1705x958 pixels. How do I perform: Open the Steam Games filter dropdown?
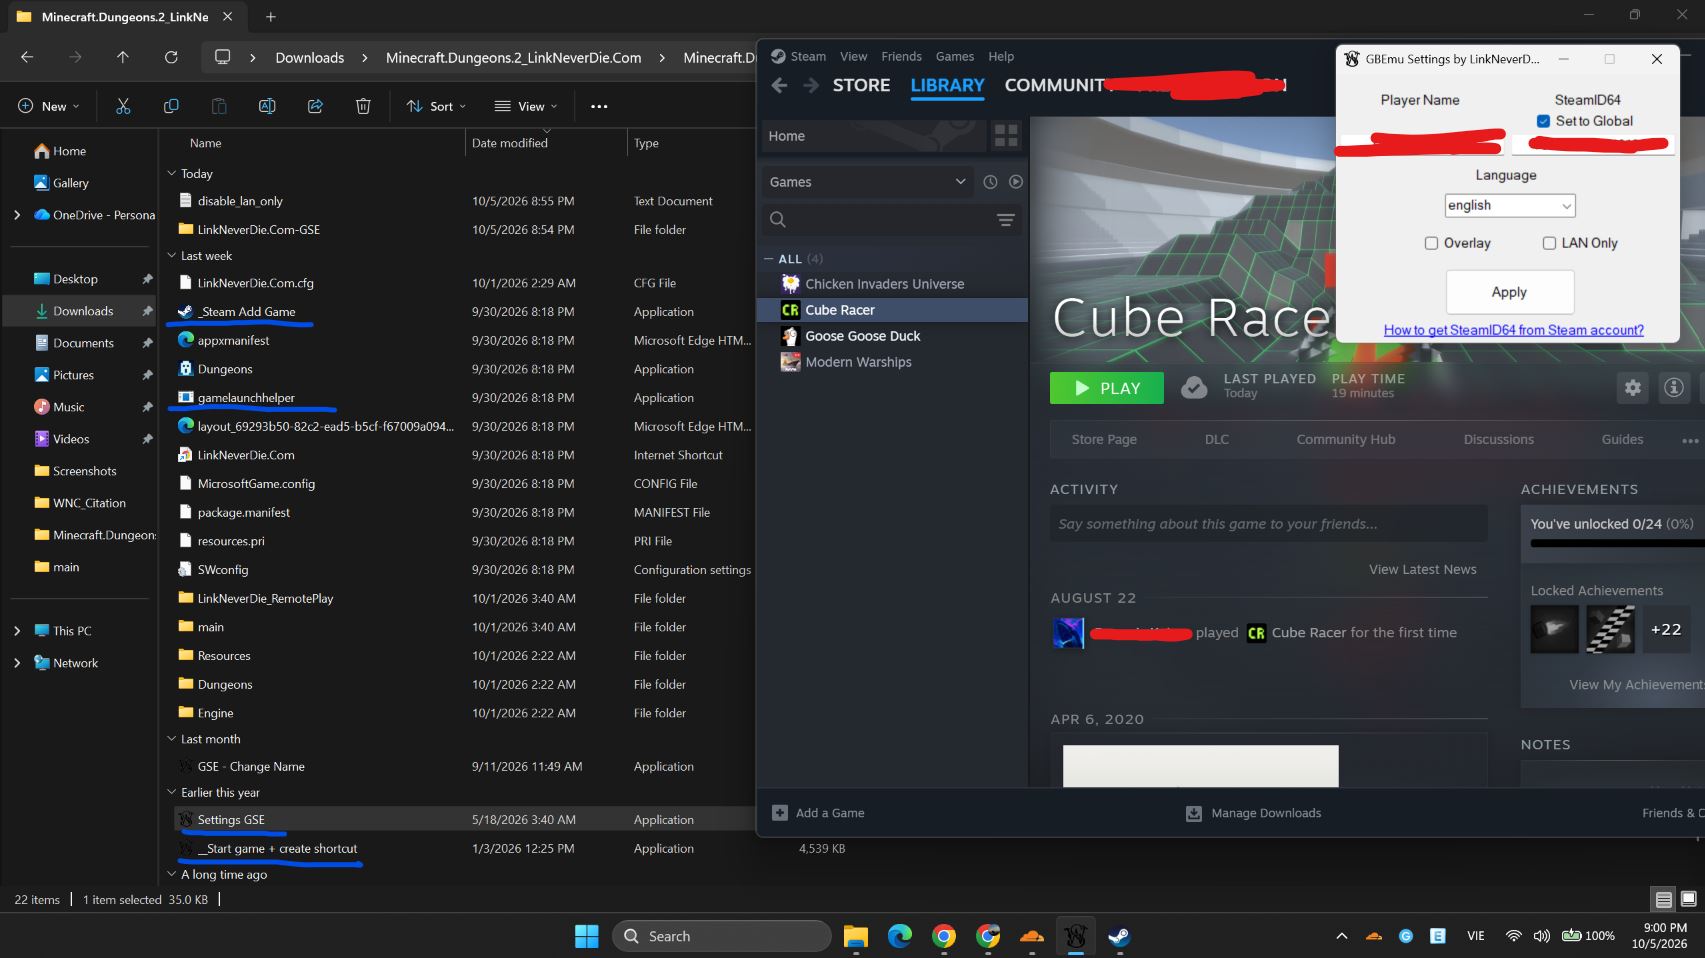(x=866, y=182)
